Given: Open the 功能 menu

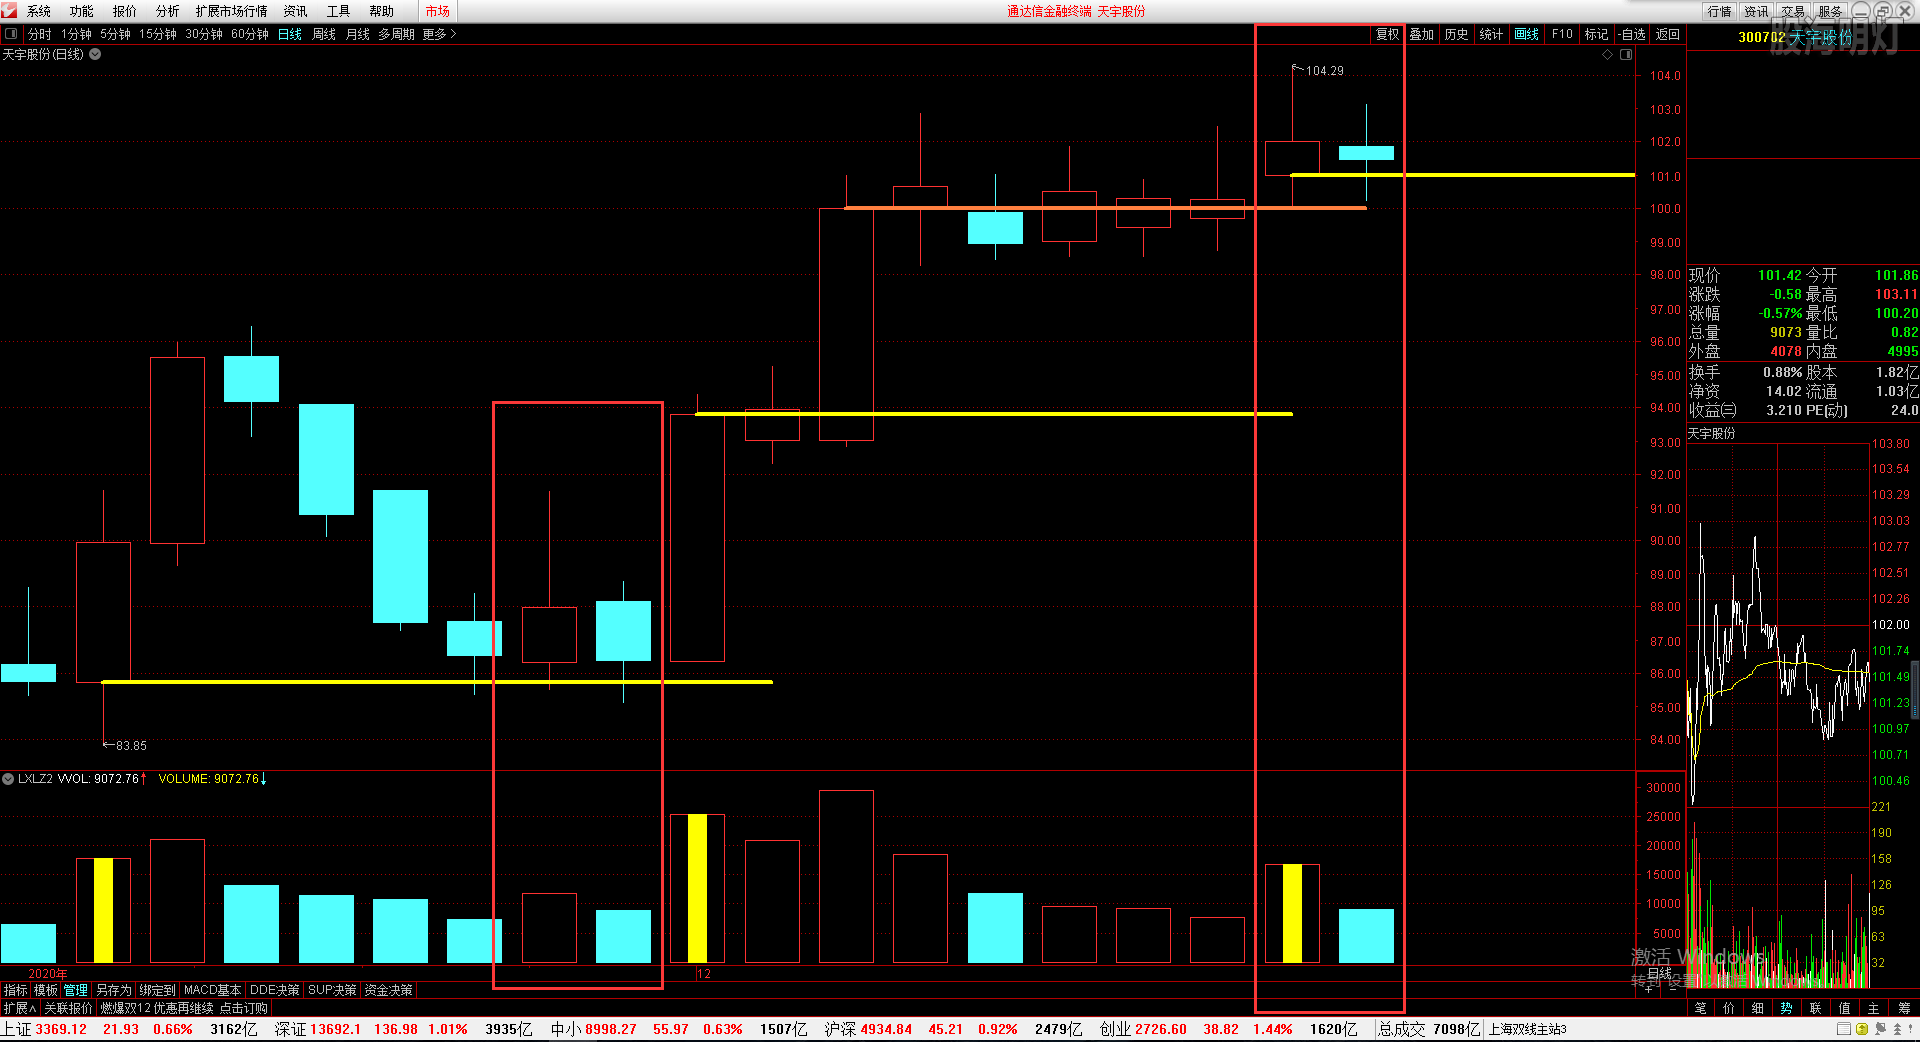Looking at the screenshot, I should 82,11.
